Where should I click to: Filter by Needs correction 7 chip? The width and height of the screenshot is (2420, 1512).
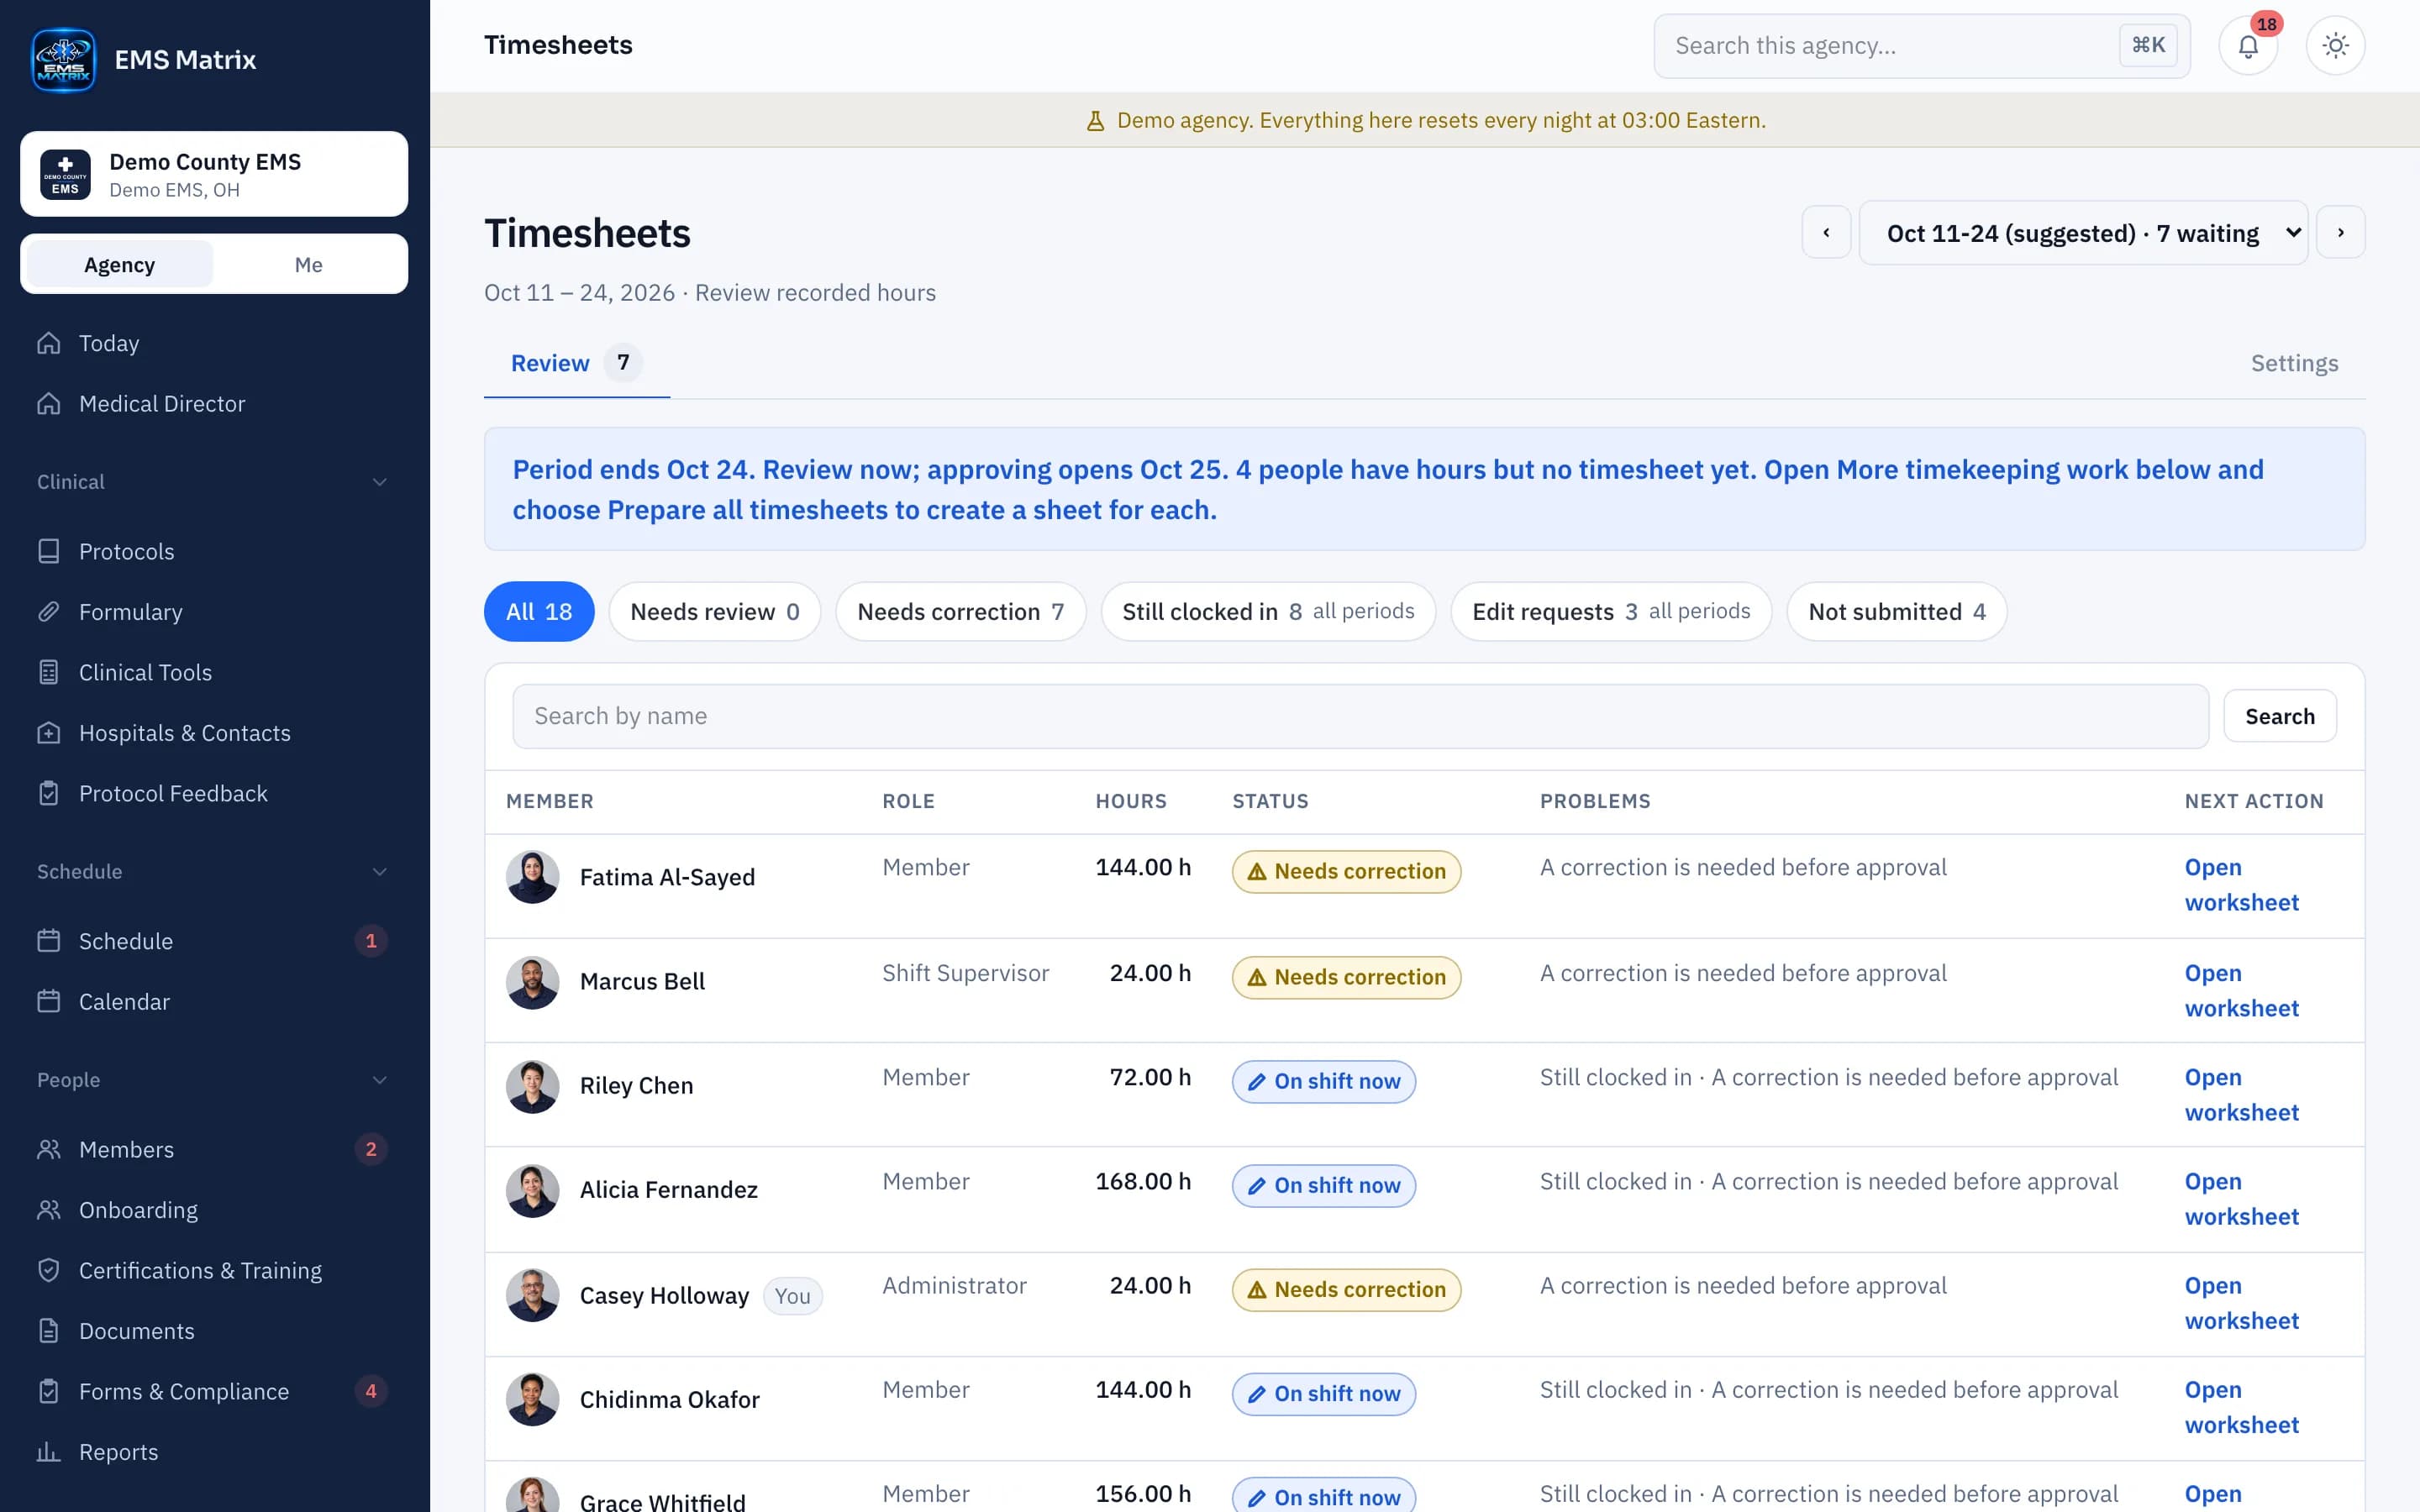[961, 611]
